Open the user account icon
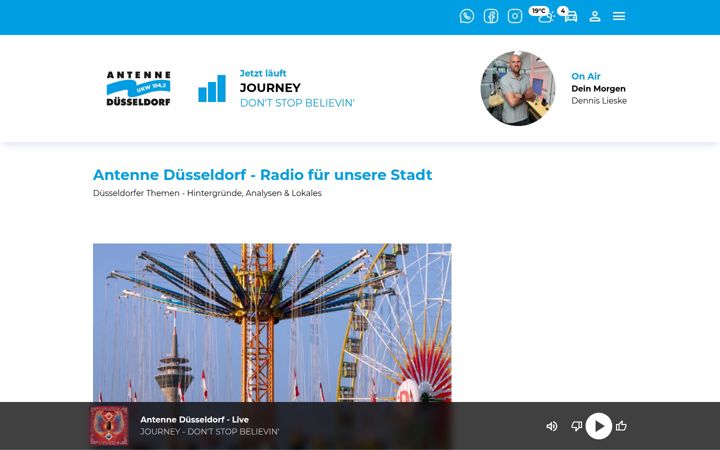 click(595, 17)
